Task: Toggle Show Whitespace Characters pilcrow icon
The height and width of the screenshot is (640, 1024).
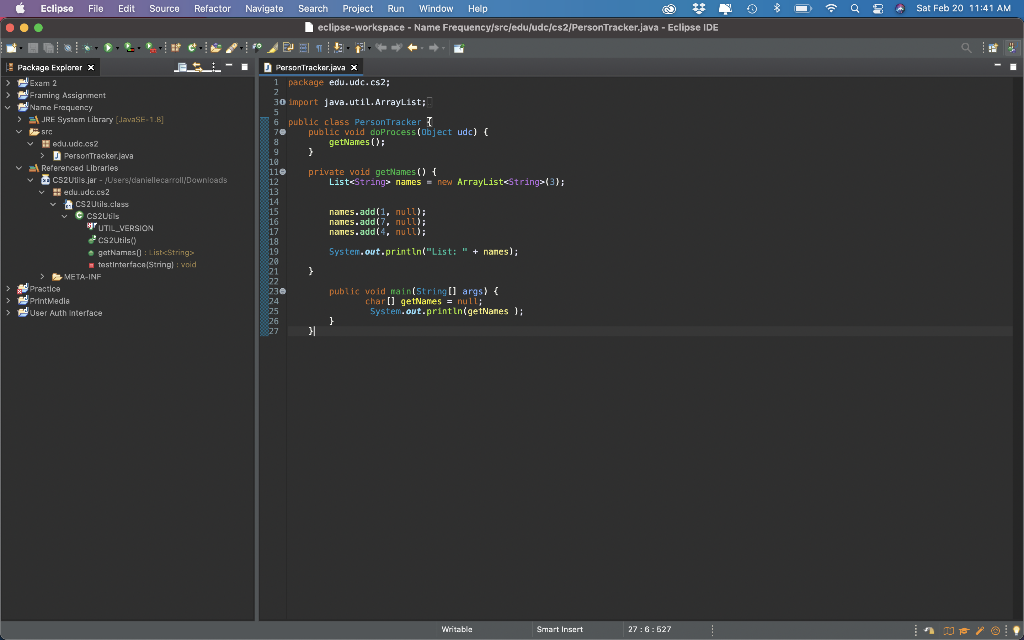Action: pyautogui.click(x=319, y=48)
